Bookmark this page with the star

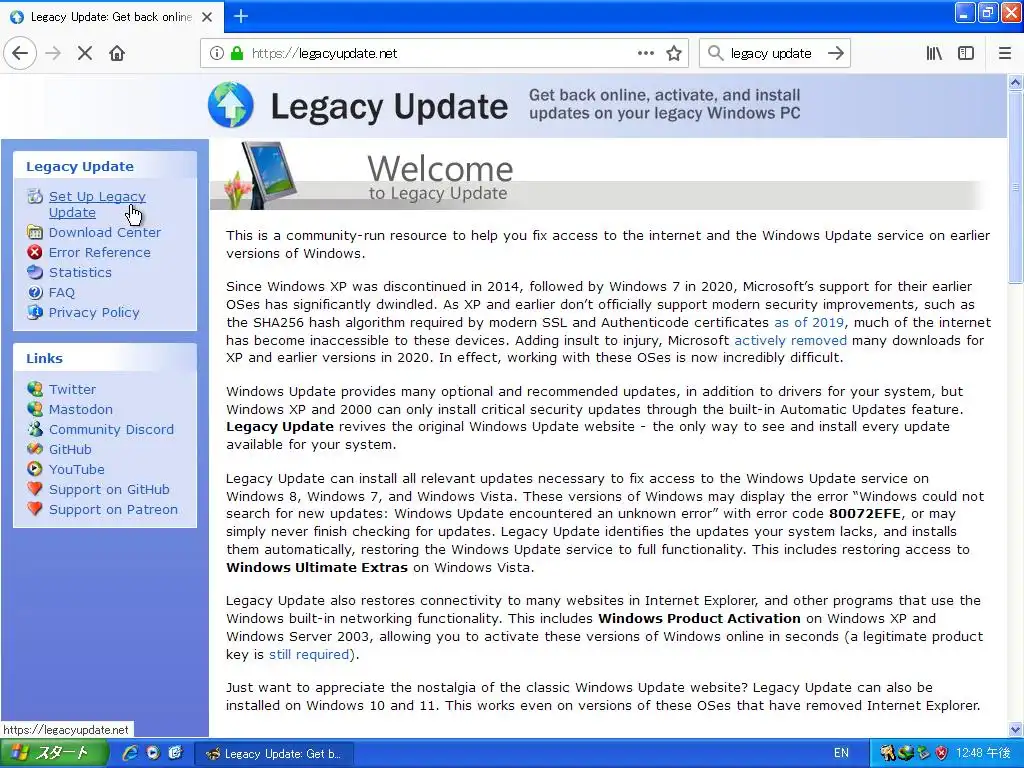(674, 53)
